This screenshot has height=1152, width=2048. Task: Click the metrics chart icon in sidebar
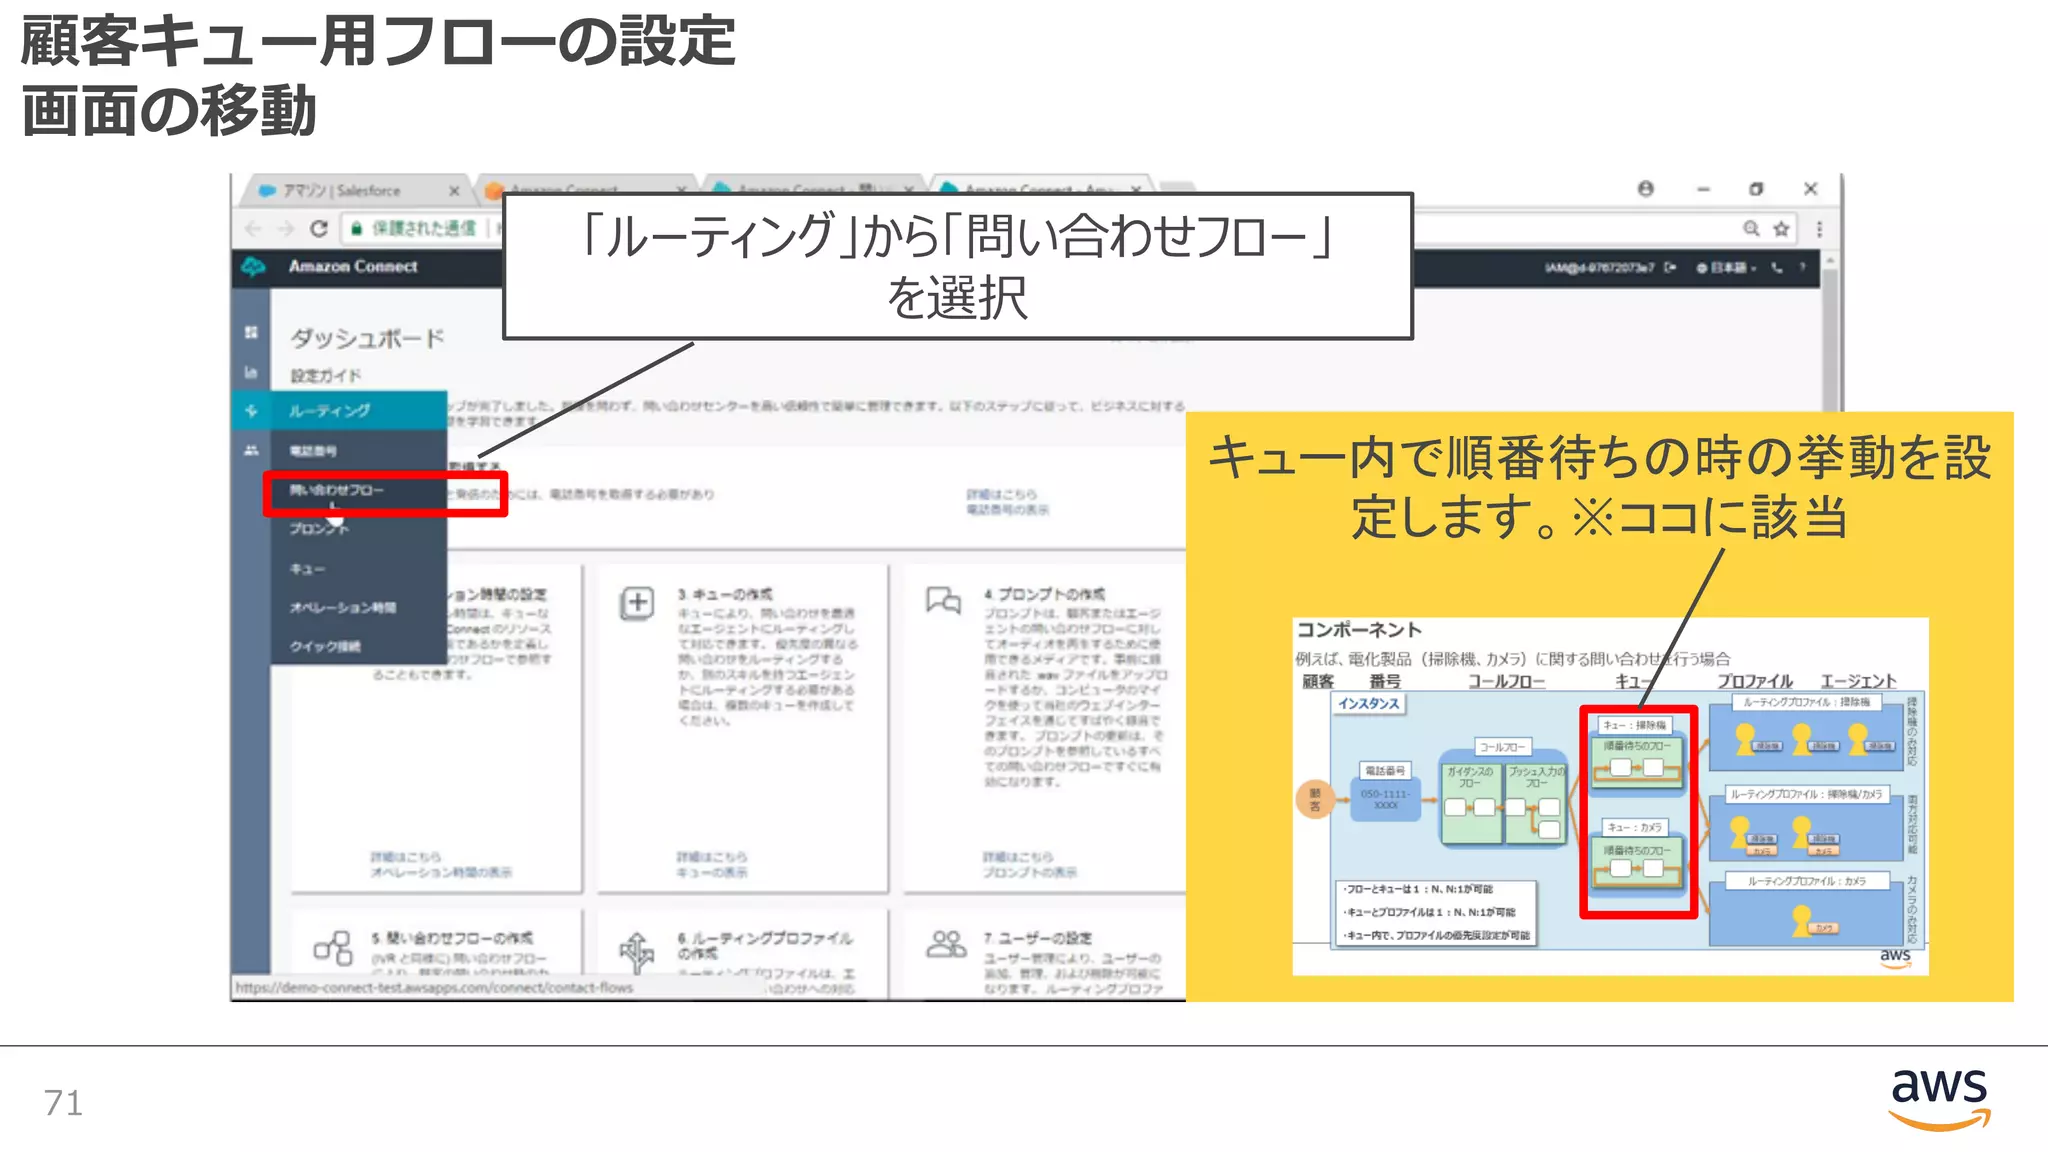pos(251,372)
